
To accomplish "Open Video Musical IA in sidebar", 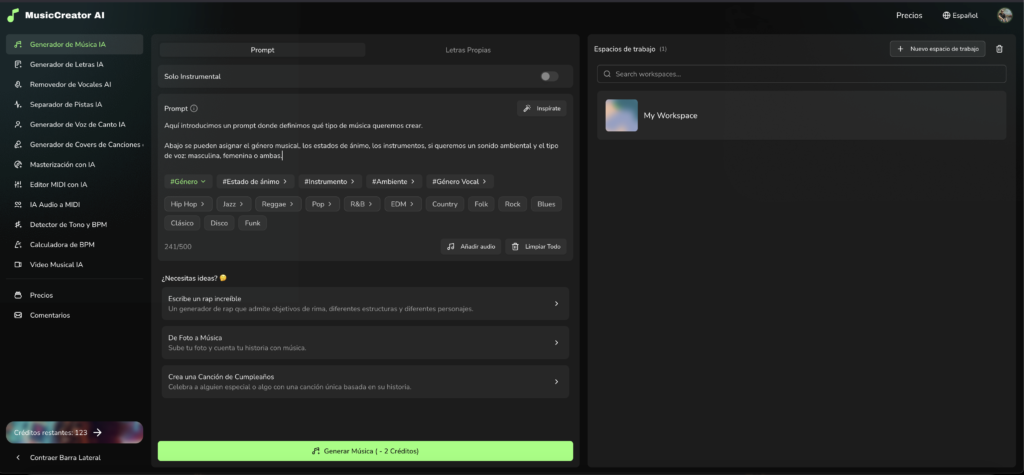I will (x=56, y=265).
